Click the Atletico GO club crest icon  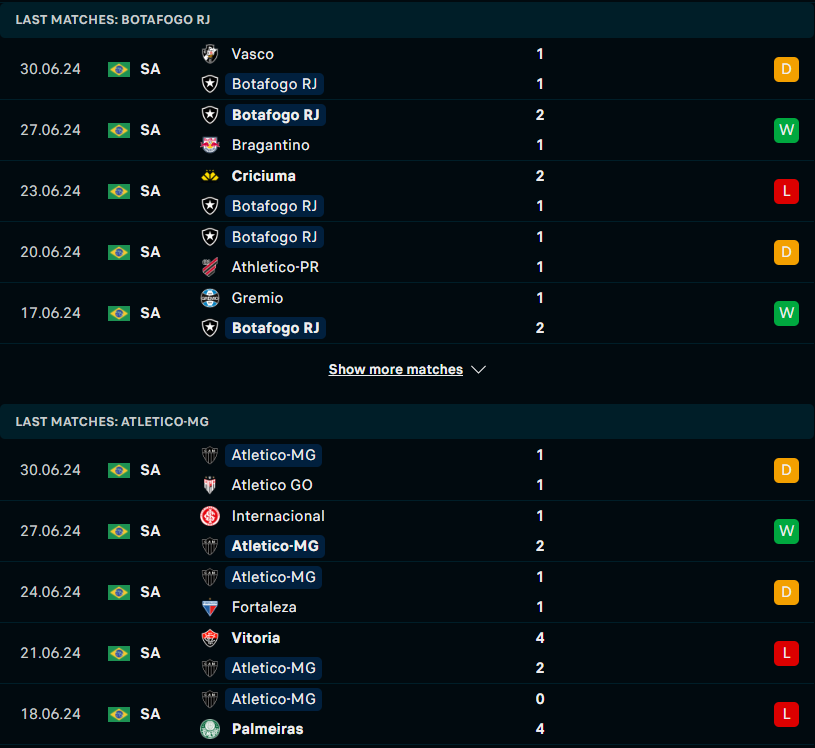(x=210, y=485)
